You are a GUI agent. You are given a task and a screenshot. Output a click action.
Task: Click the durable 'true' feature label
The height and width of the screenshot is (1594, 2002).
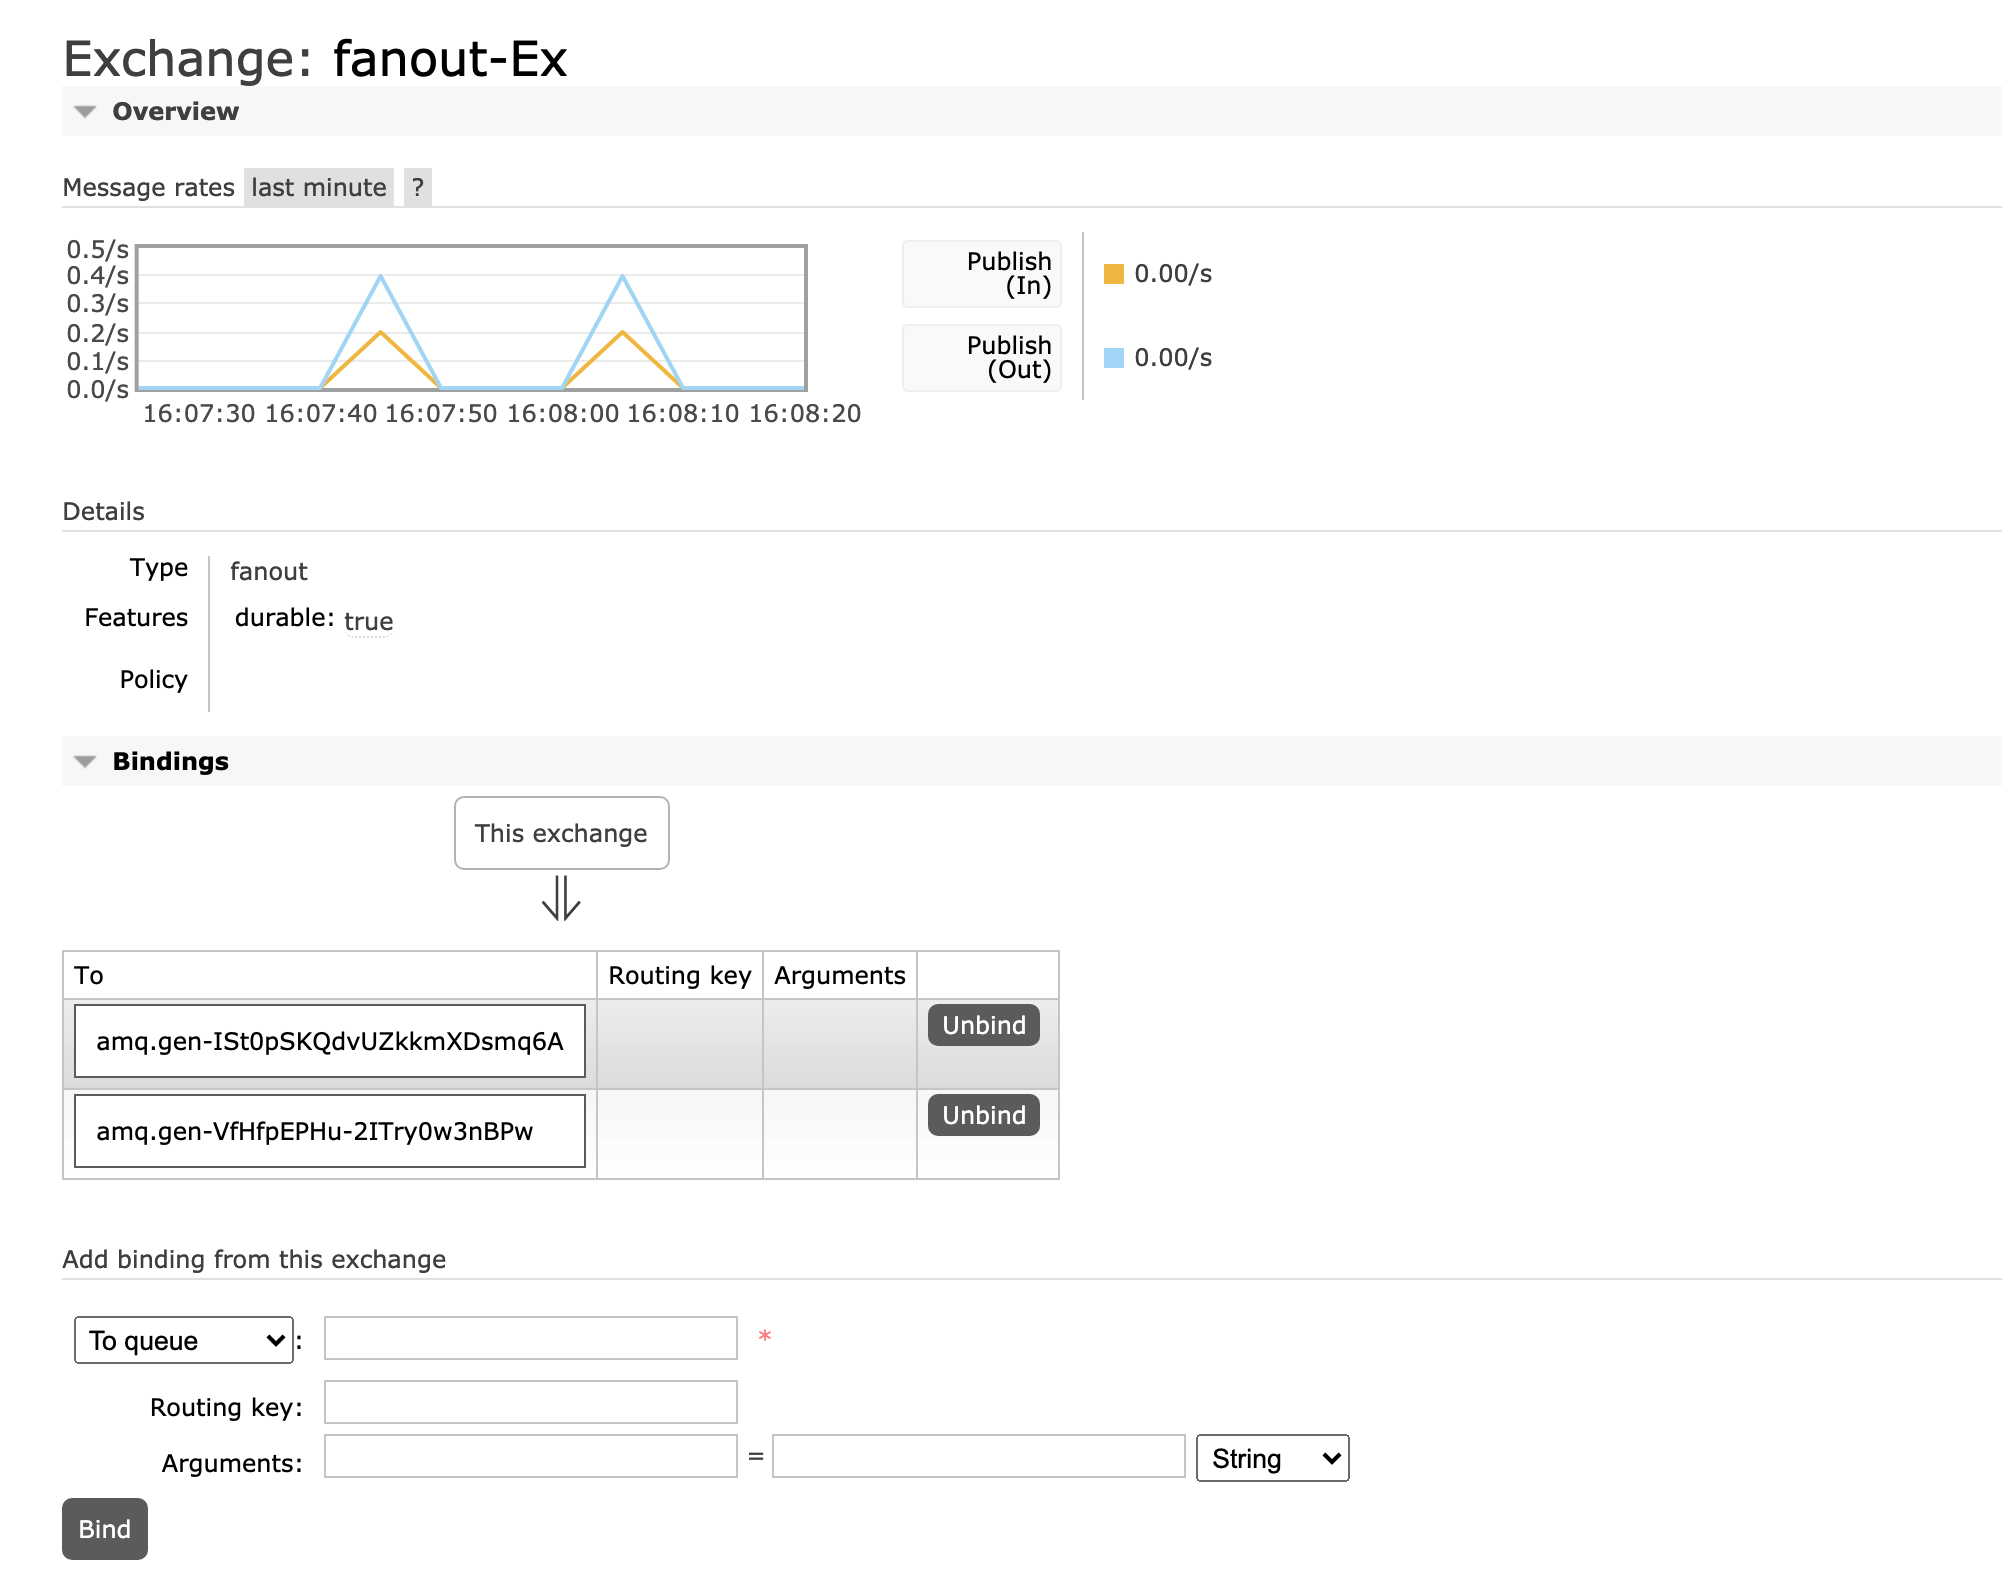pos(368,621)
